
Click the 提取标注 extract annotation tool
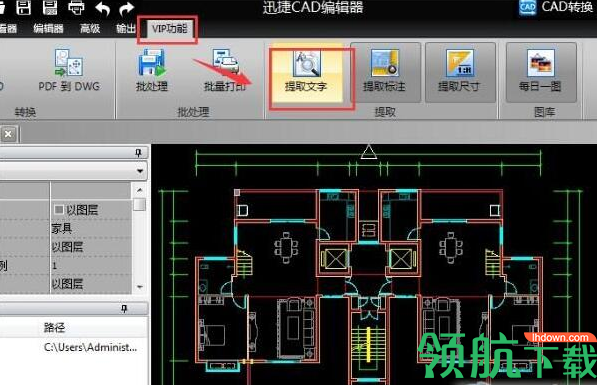pyautogui.click(x=385, y=72)
